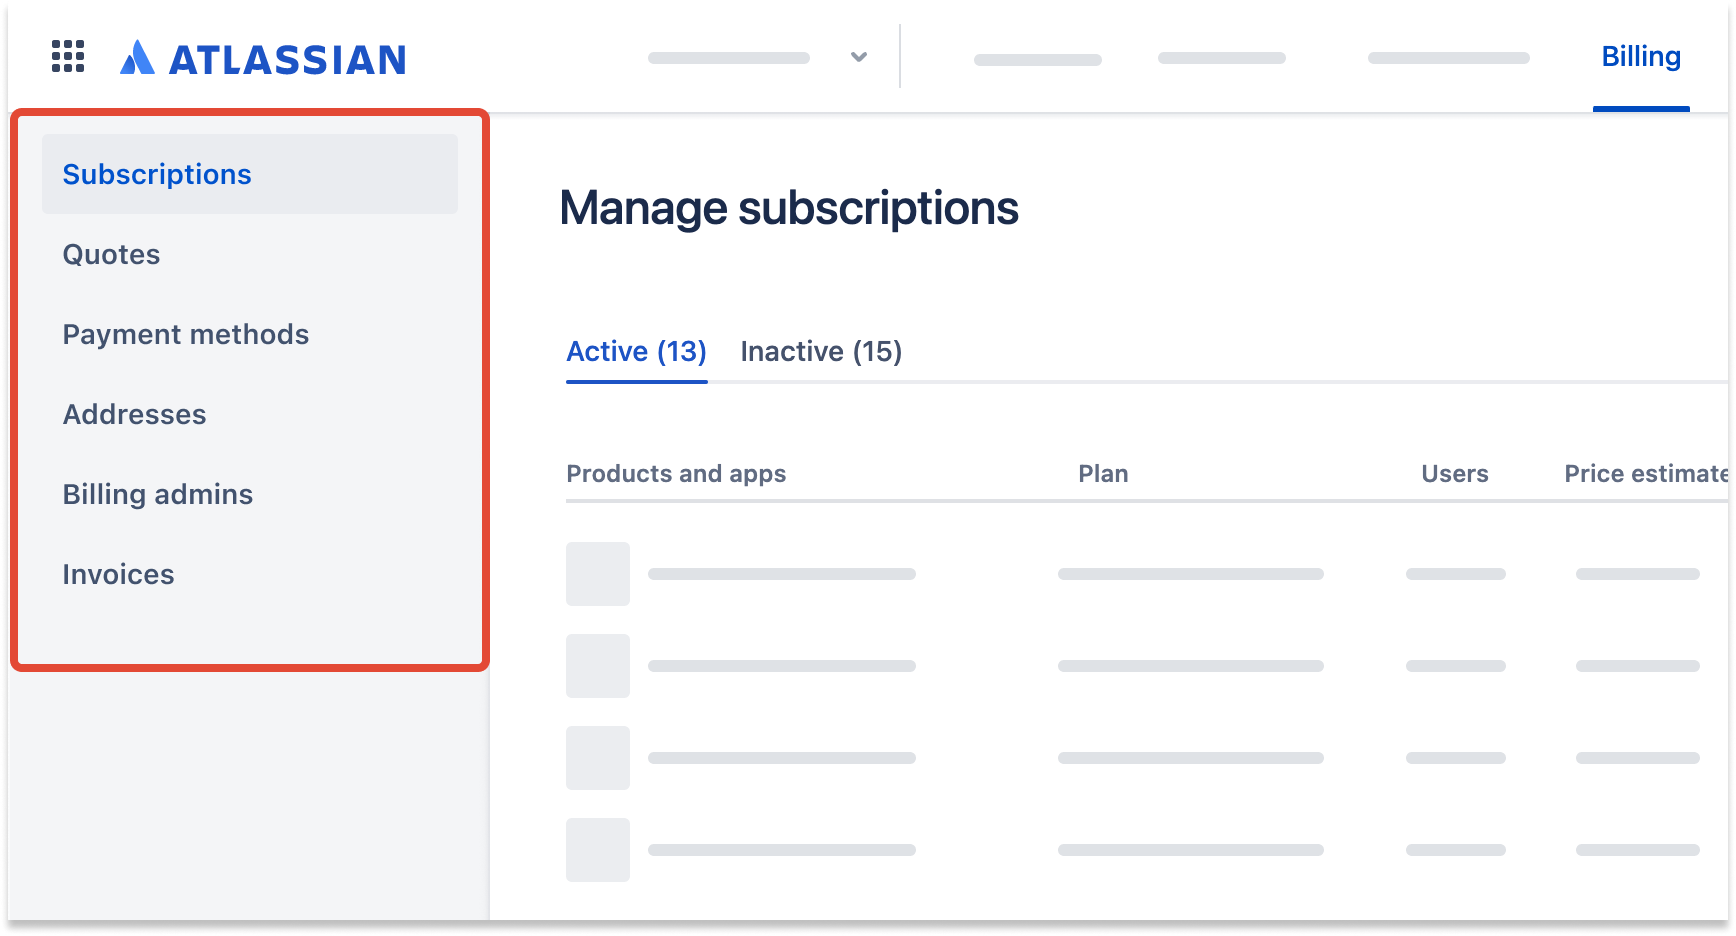This screenshot has width=1736, height=936.
Task: Switch to the Inactive (15) tab
Action: [821, 352]
